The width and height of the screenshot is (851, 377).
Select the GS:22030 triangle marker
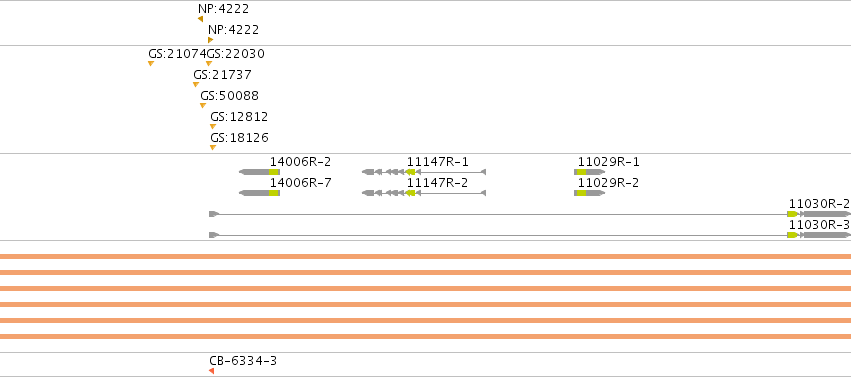coord(209,63)
